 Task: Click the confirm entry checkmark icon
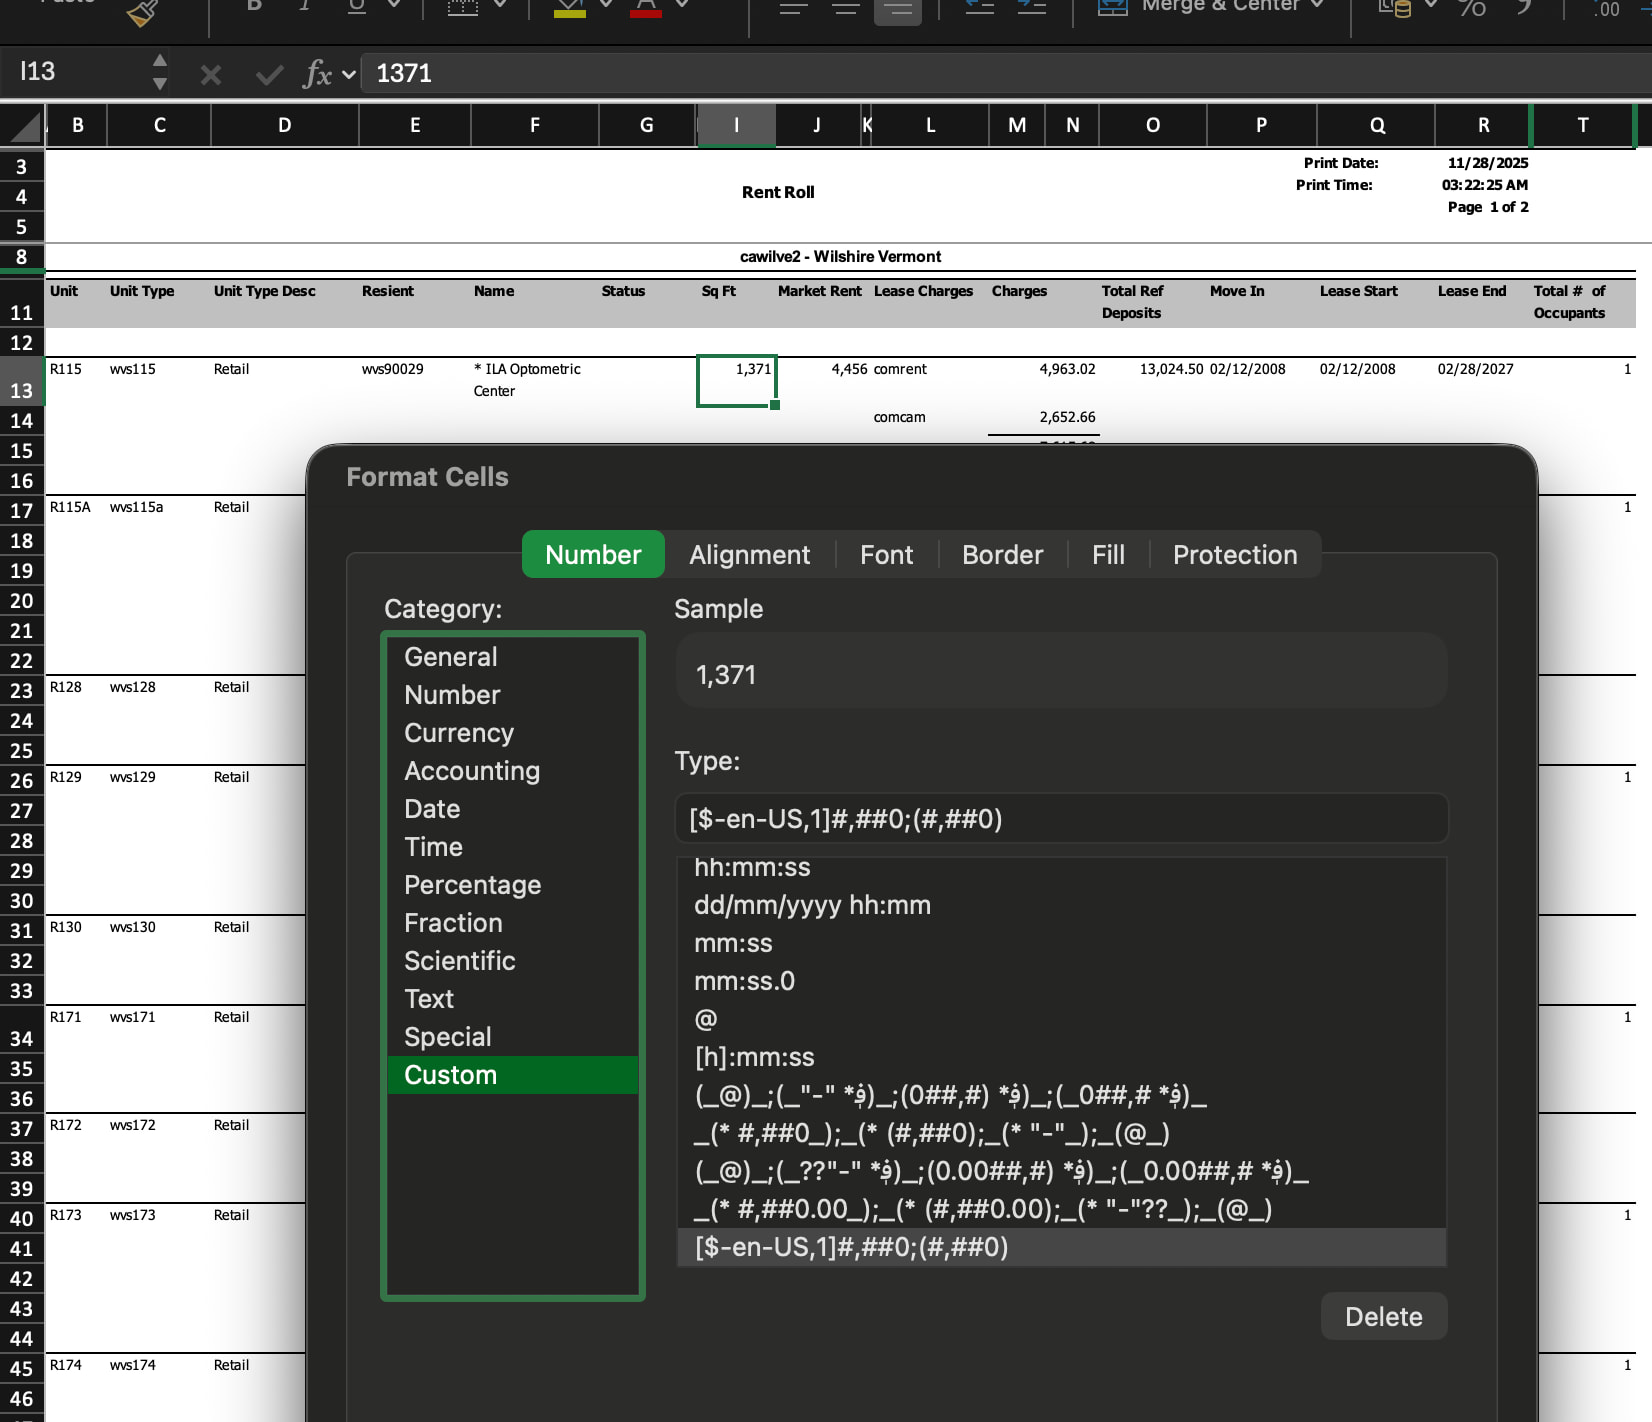coord(269,75)
